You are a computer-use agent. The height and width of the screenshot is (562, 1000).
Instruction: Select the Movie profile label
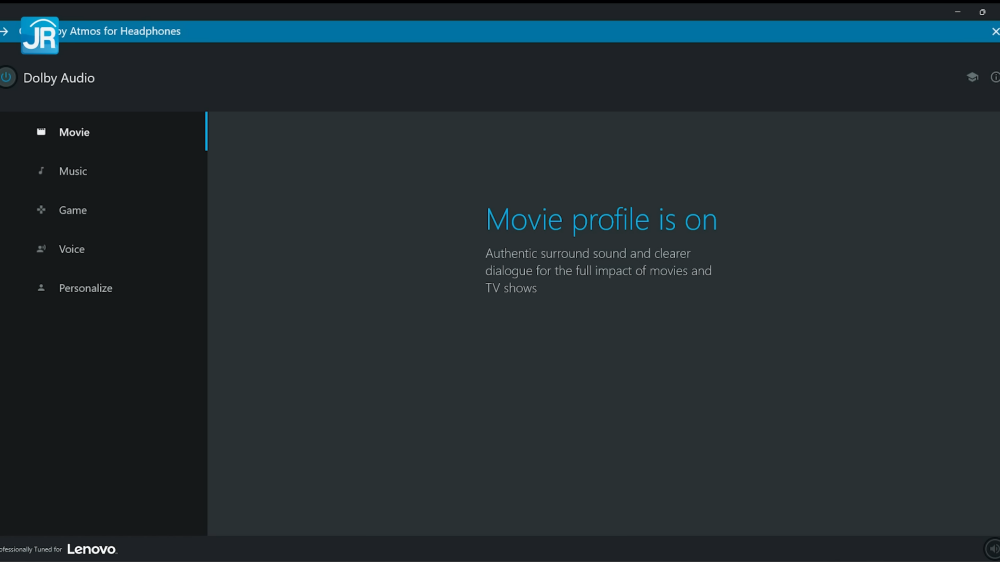coord(74,132)
